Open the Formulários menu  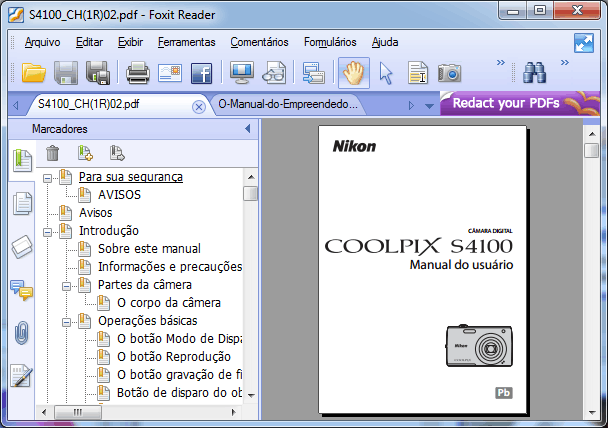point(330,42)
